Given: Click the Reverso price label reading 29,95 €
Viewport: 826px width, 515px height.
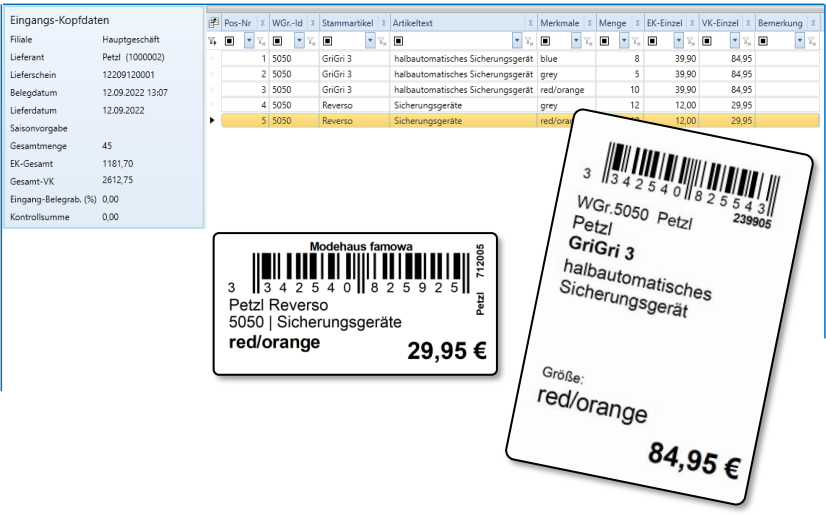Looking at the screenshot, I should (x=355, y=304).
